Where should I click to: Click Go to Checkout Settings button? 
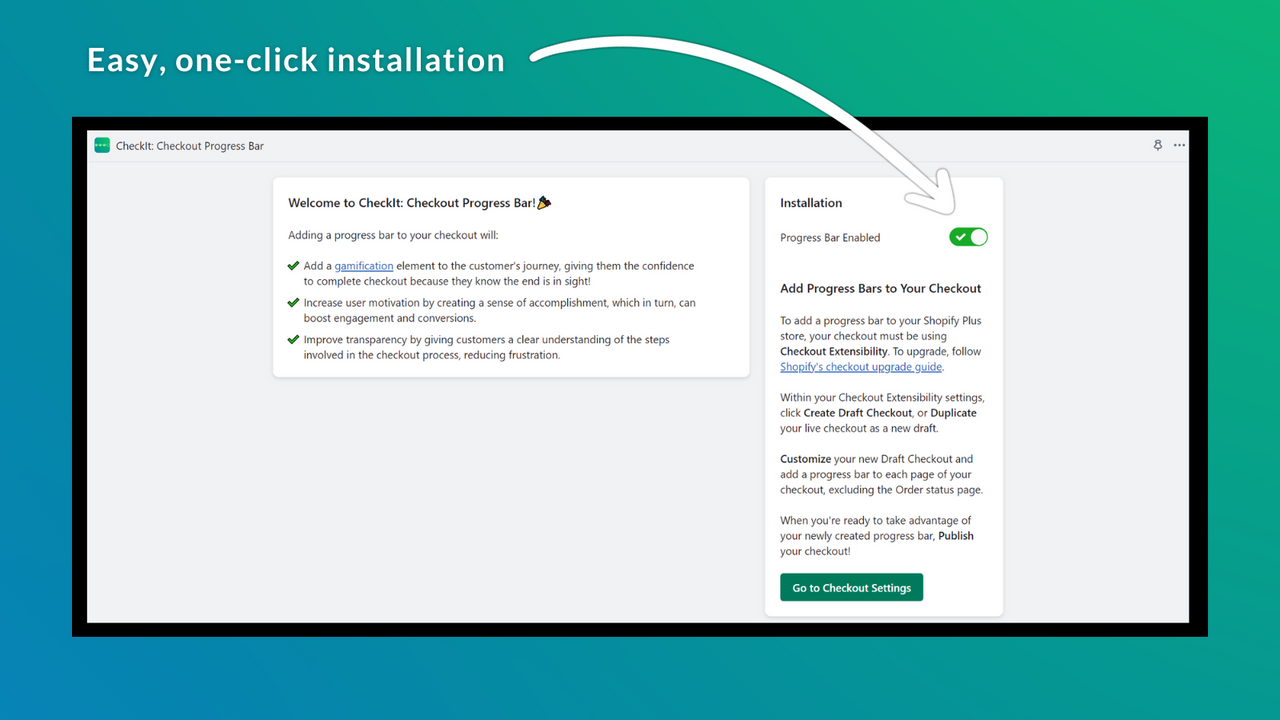(x=852, y=588)
